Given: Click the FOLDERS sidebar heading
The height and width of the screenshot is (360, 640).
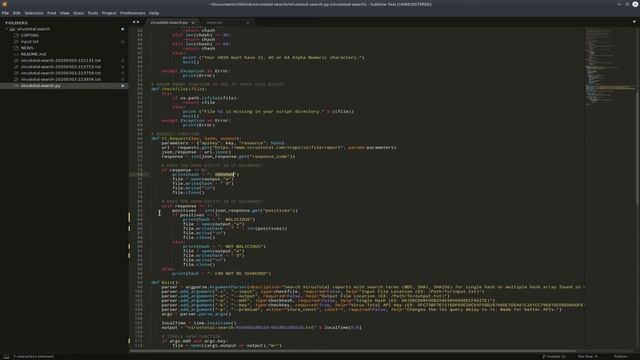Looking at the screenshot, I should (x=17, y=23).
